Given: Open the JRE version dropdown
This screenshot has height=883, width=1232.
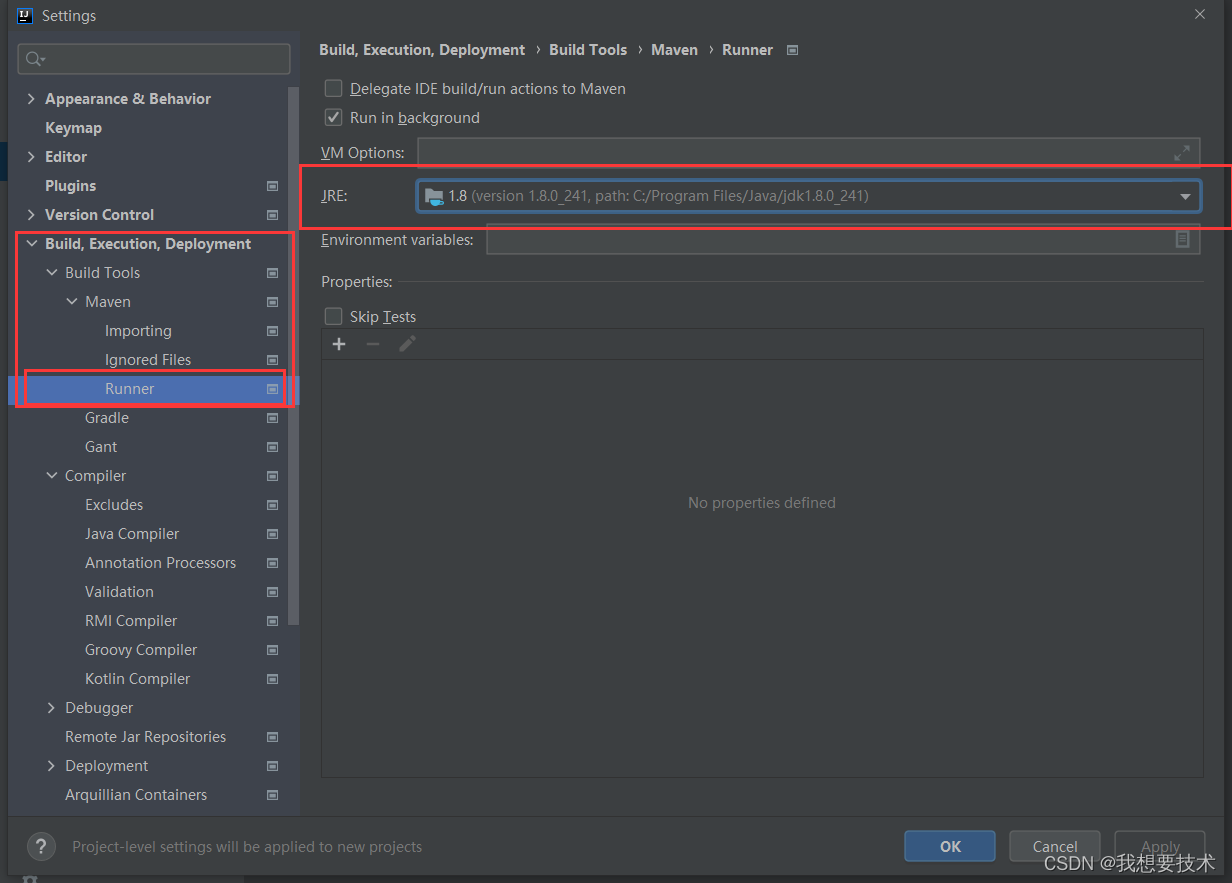Looking at the screenshot, I should pyautogui.click(x=1185, y=197).
